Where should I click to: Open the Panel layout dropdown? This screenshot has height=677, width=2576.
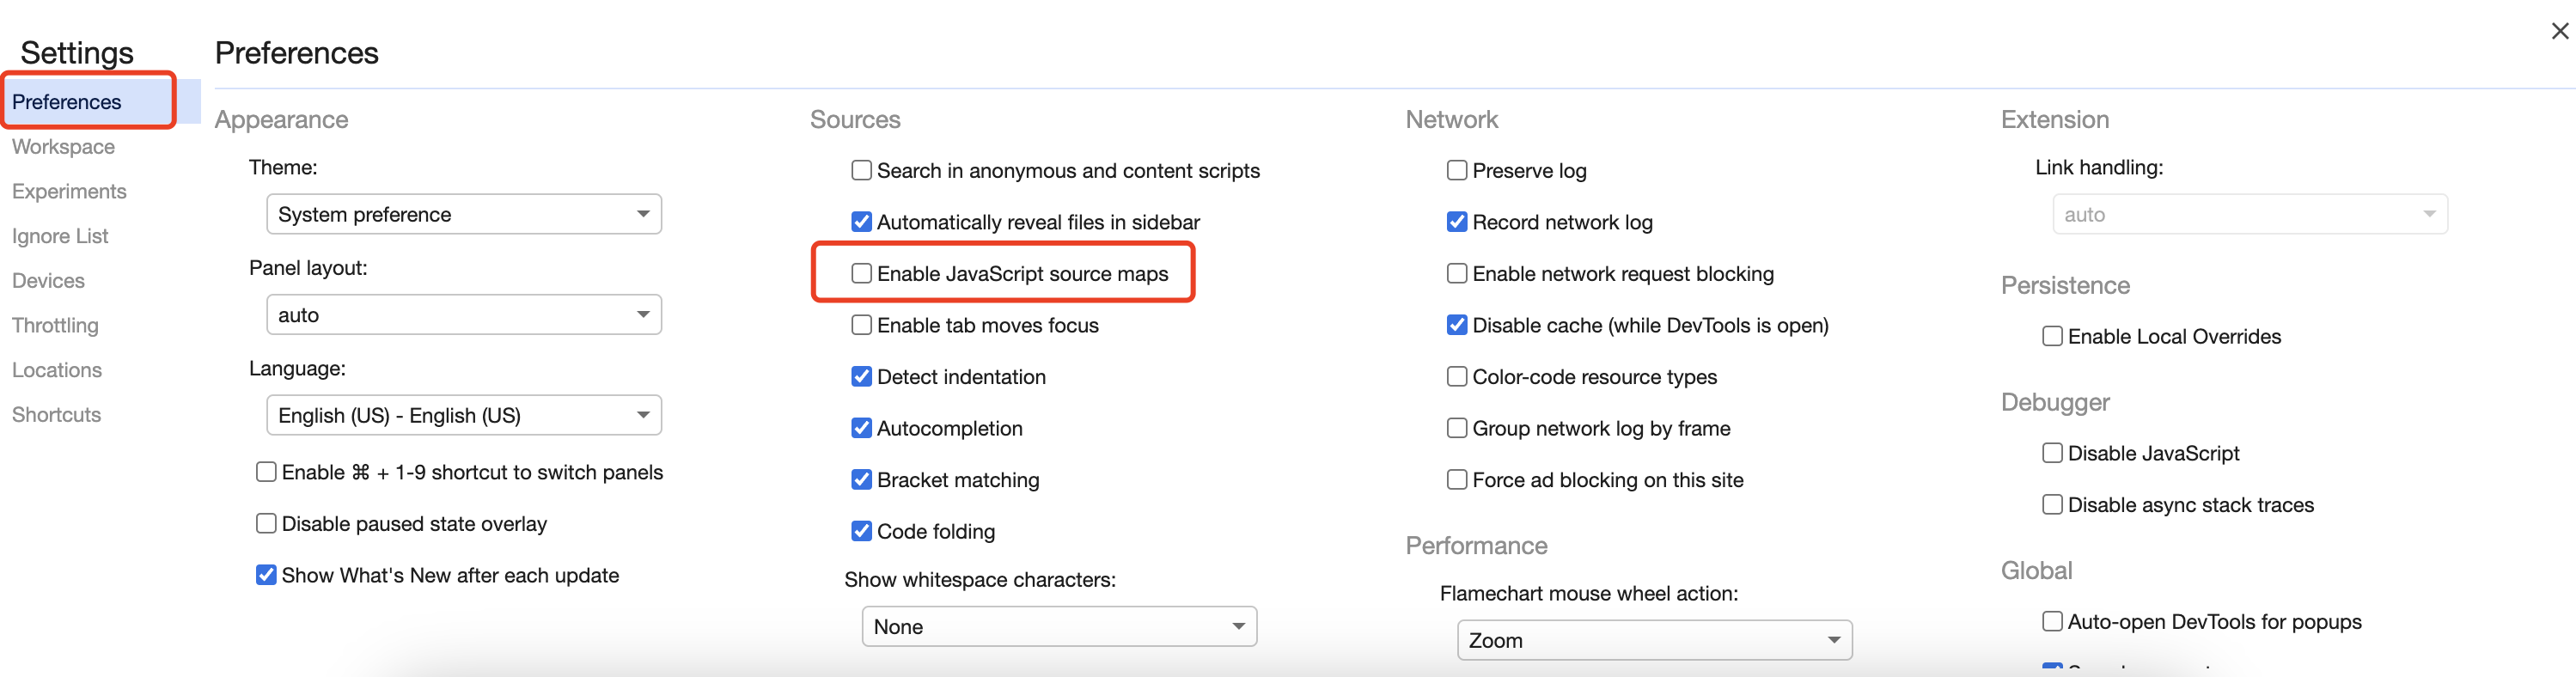tap(463, 315)
